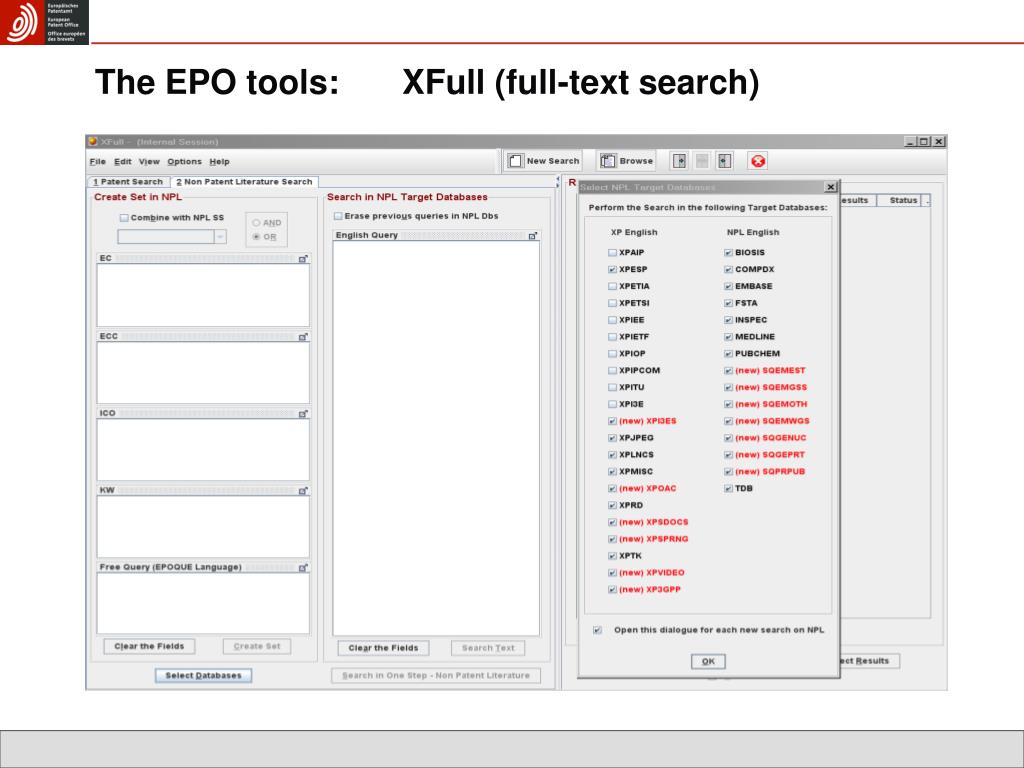Toggle the (new) SQPRPUB checkbox
The image size is (1024, 768).
click(x=728, y=472)
